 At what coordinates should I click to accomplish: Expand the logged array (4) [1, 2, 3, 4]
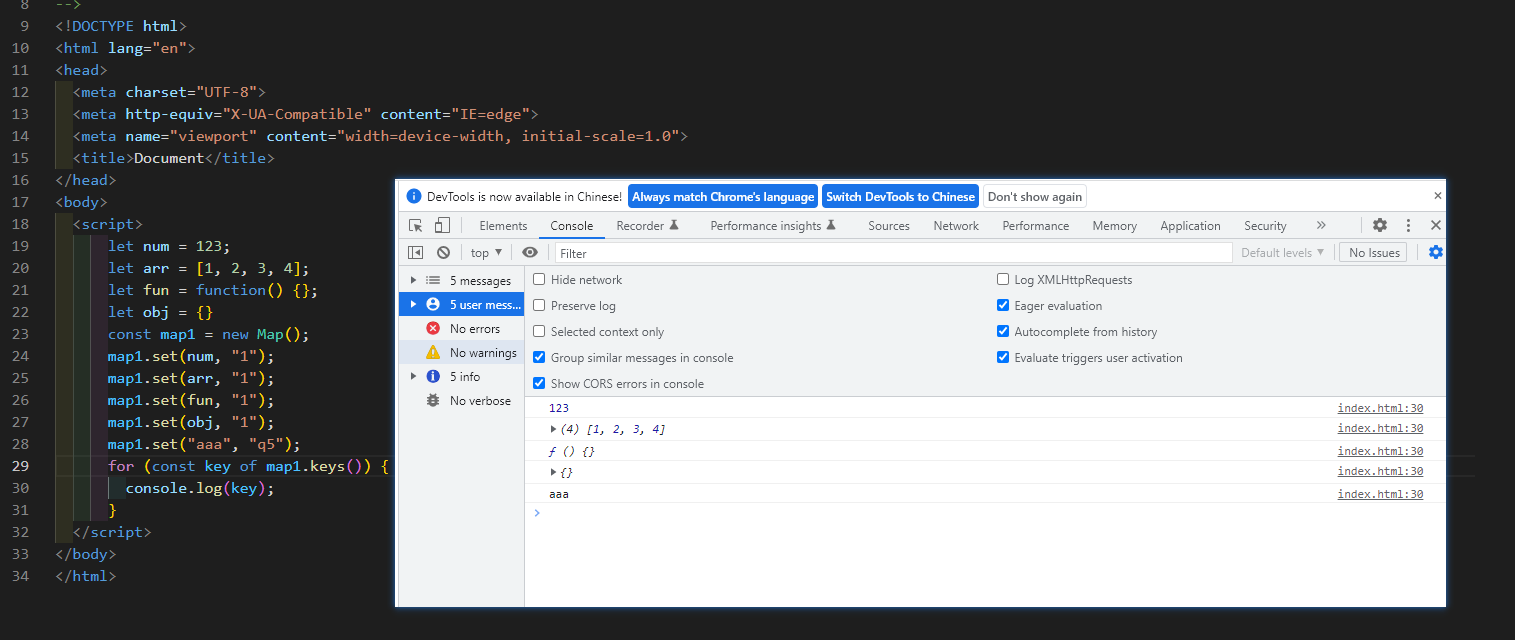point(553,429)
